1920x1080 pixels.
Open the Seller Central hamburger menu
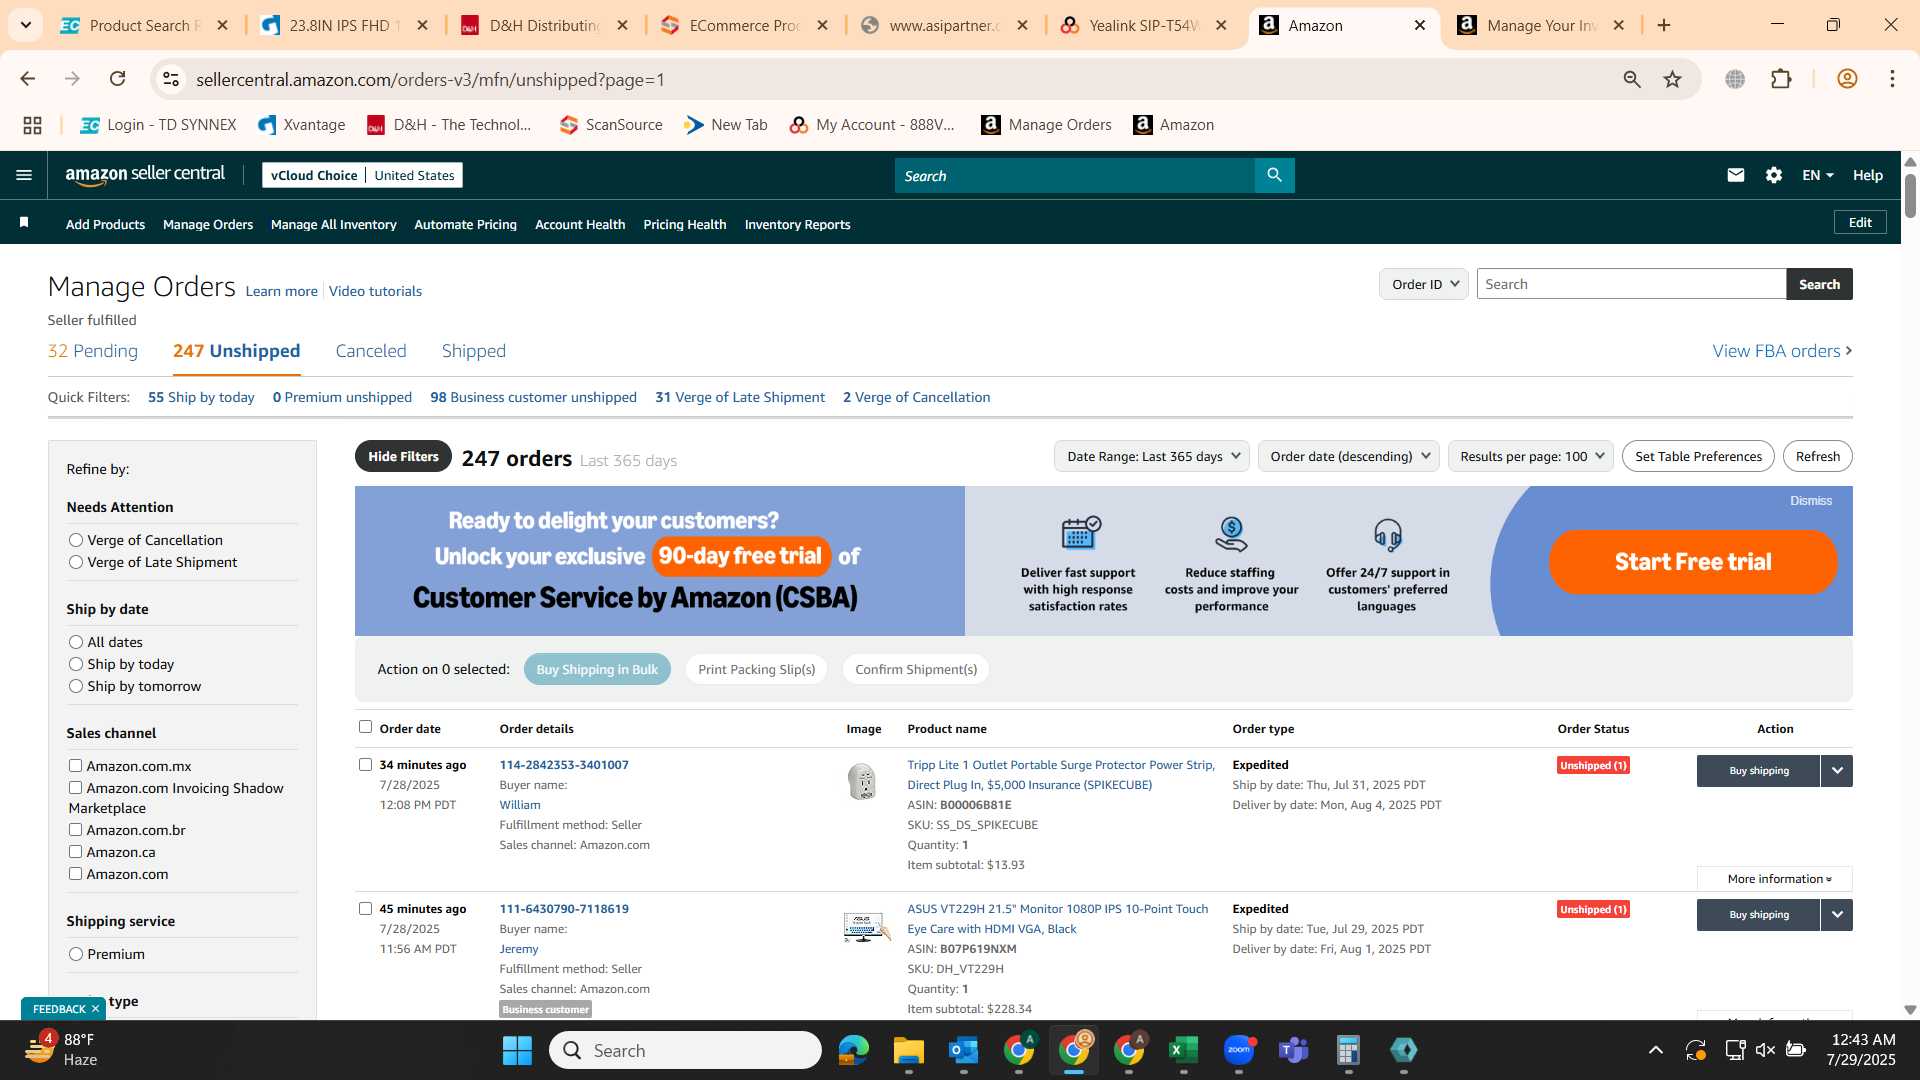coord(24,175)
